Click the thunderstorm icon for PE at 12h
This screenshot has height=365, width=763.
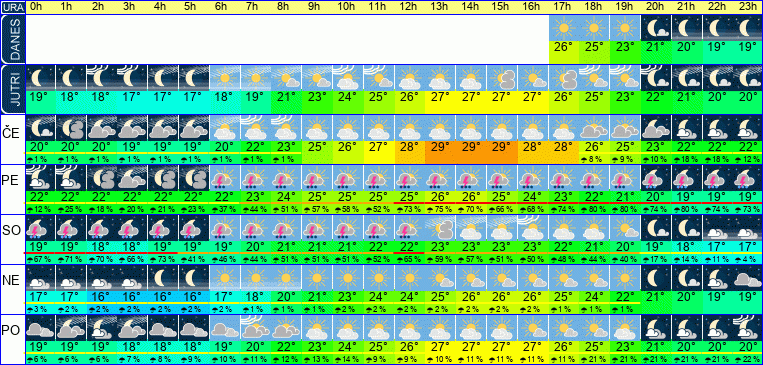(x=410, y=178)
